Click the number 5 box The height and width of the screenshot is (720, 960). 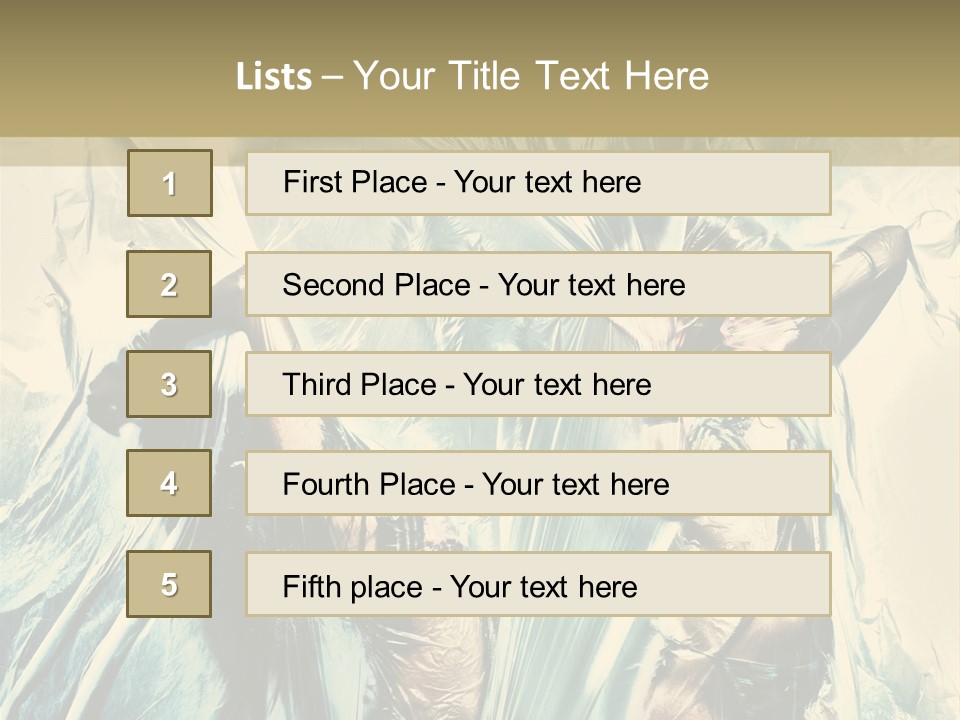click(x=169, y=584)
